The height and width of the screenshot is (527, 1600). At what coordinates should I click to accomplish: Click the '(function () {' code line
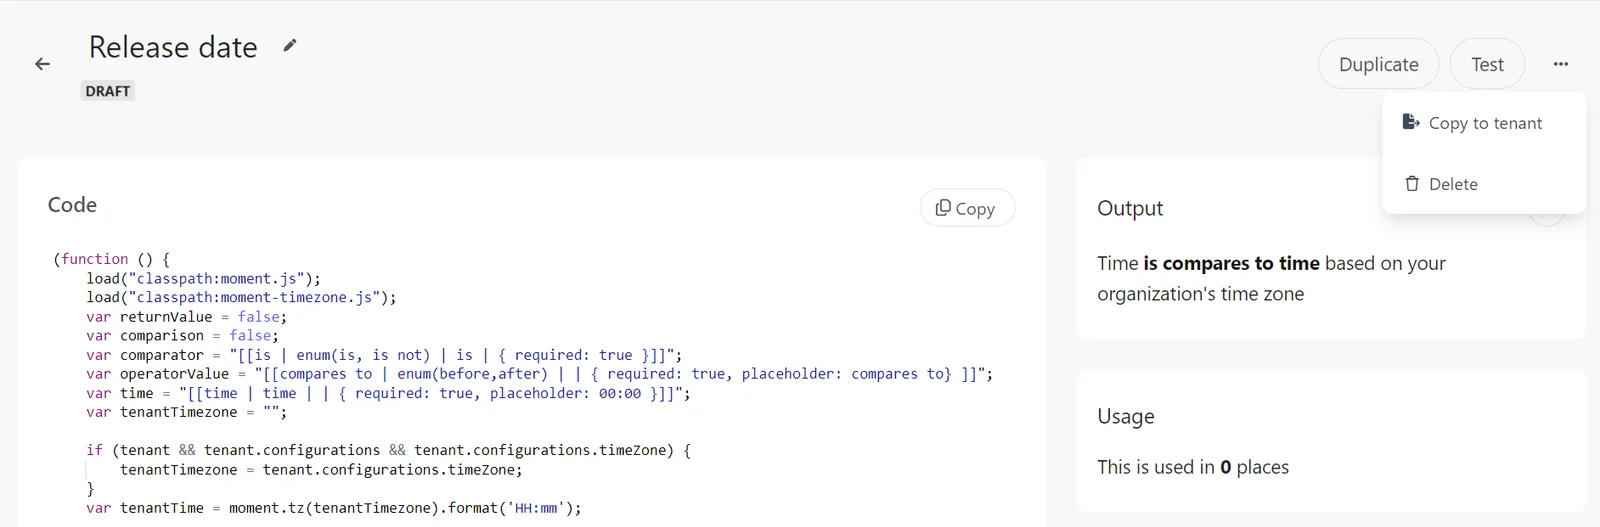111,259
